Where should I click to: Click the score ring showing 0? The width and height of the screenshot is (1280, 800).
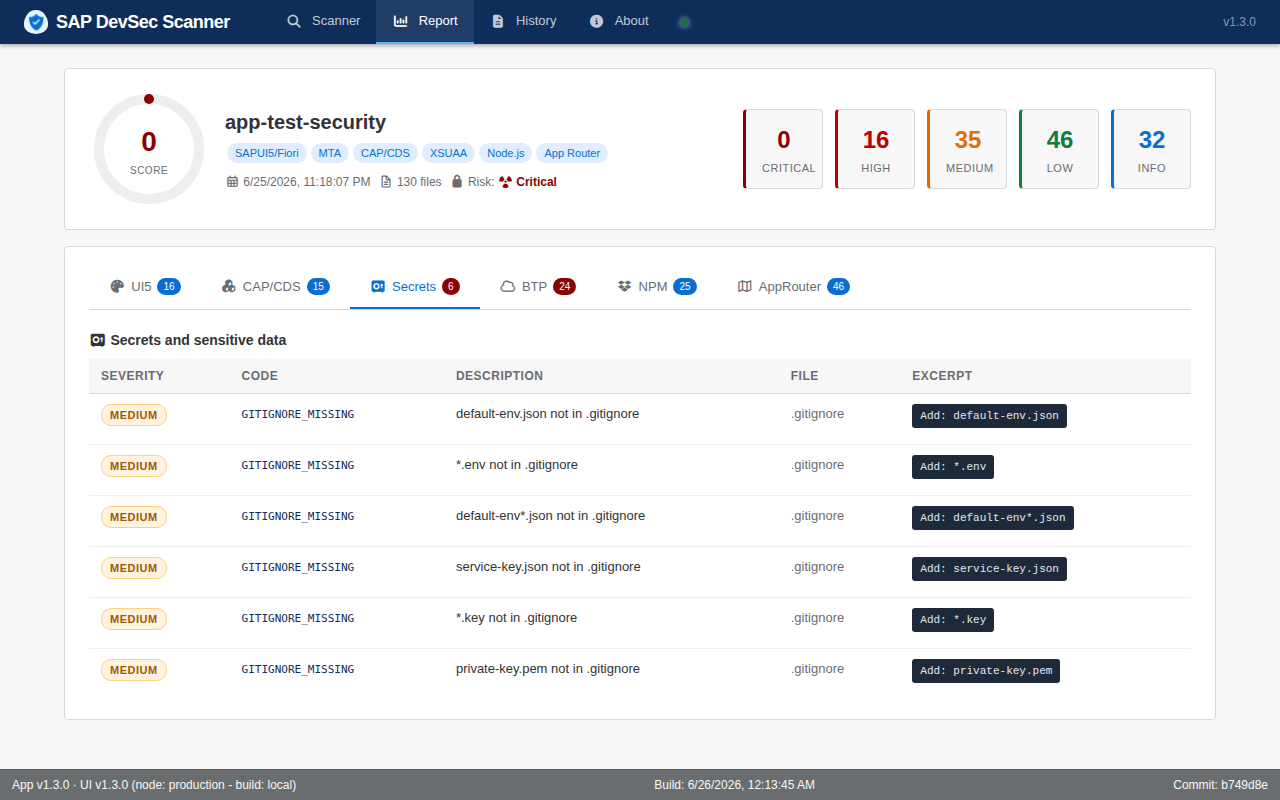pyautogui.click(x=149, y=149)
